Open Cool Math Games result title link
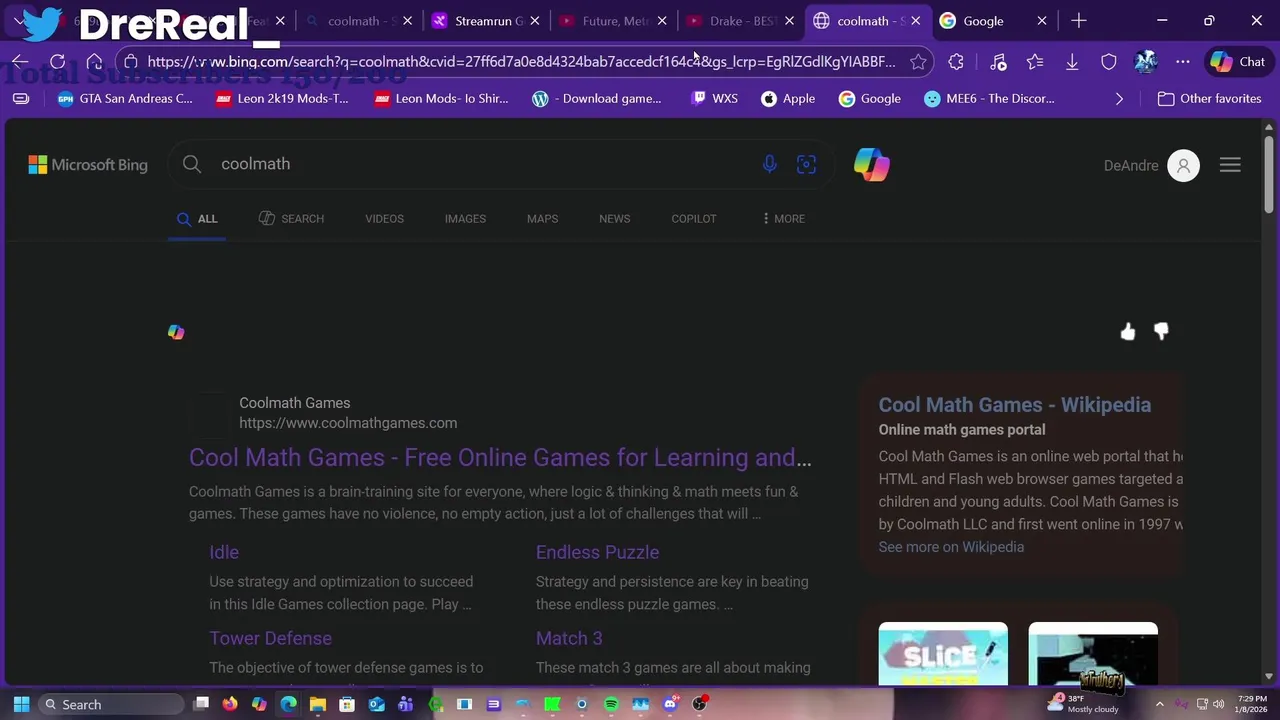This screenshot has height=720, width=1280. [500, 457]
